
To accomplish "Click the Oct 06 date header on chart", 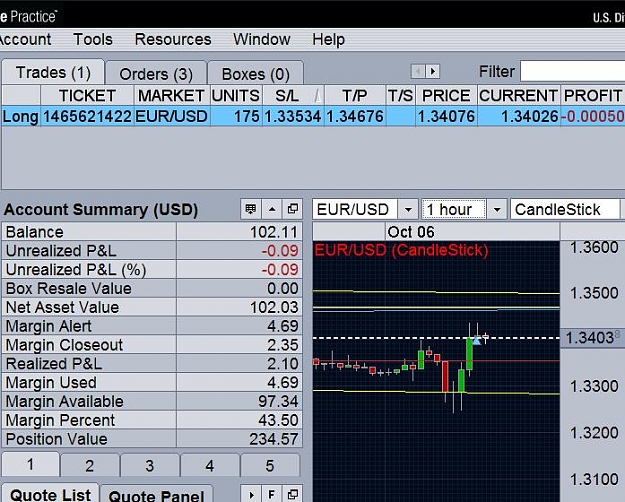I will (411, 232).
